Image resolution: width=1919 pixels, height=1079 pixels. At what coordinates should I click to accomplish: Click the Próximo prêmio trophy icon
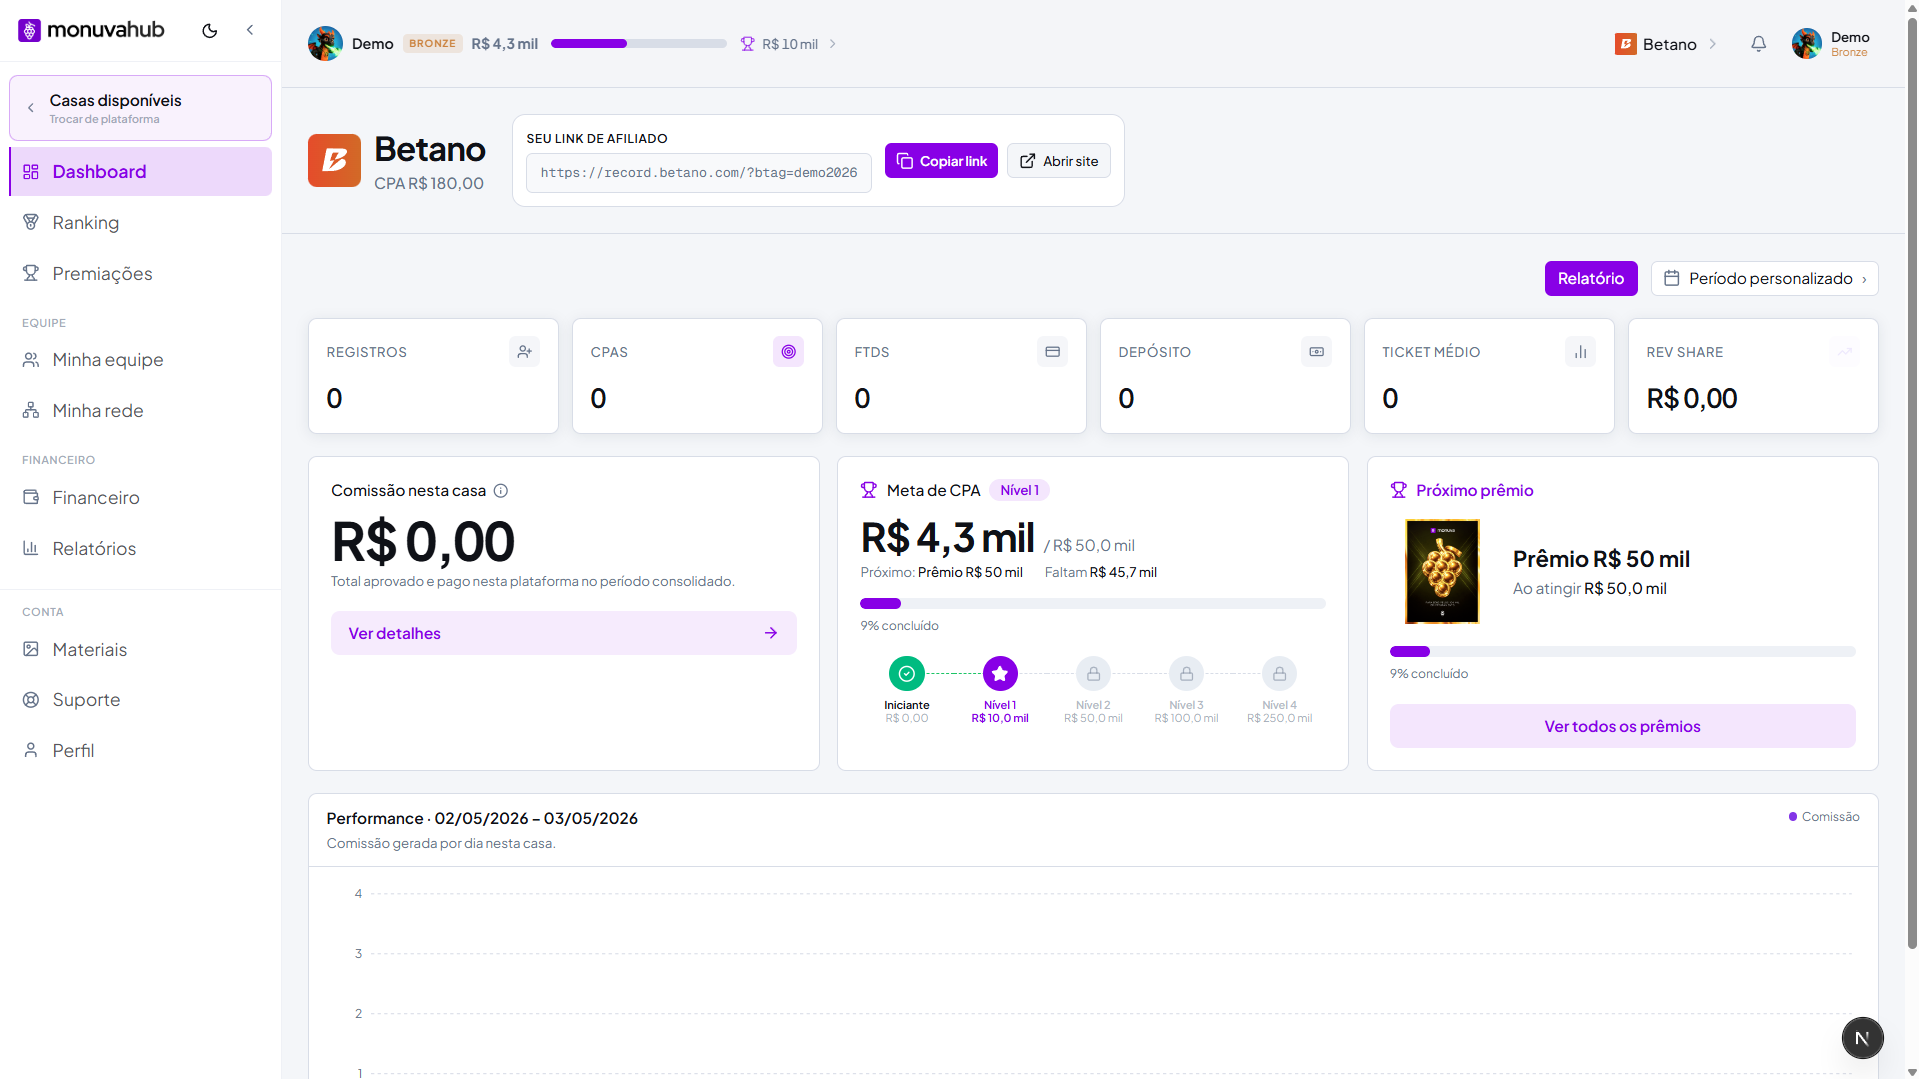1399,491
